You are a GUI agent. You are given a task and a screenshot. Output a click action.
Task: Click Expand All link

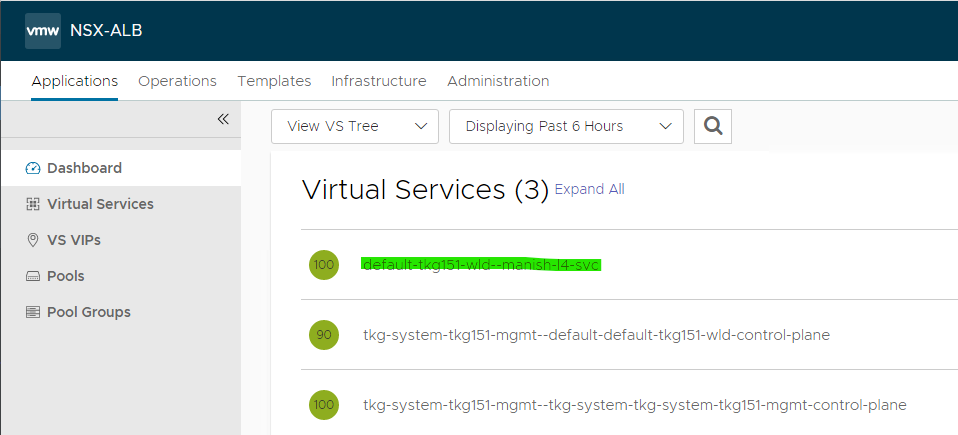coord(589,189)
